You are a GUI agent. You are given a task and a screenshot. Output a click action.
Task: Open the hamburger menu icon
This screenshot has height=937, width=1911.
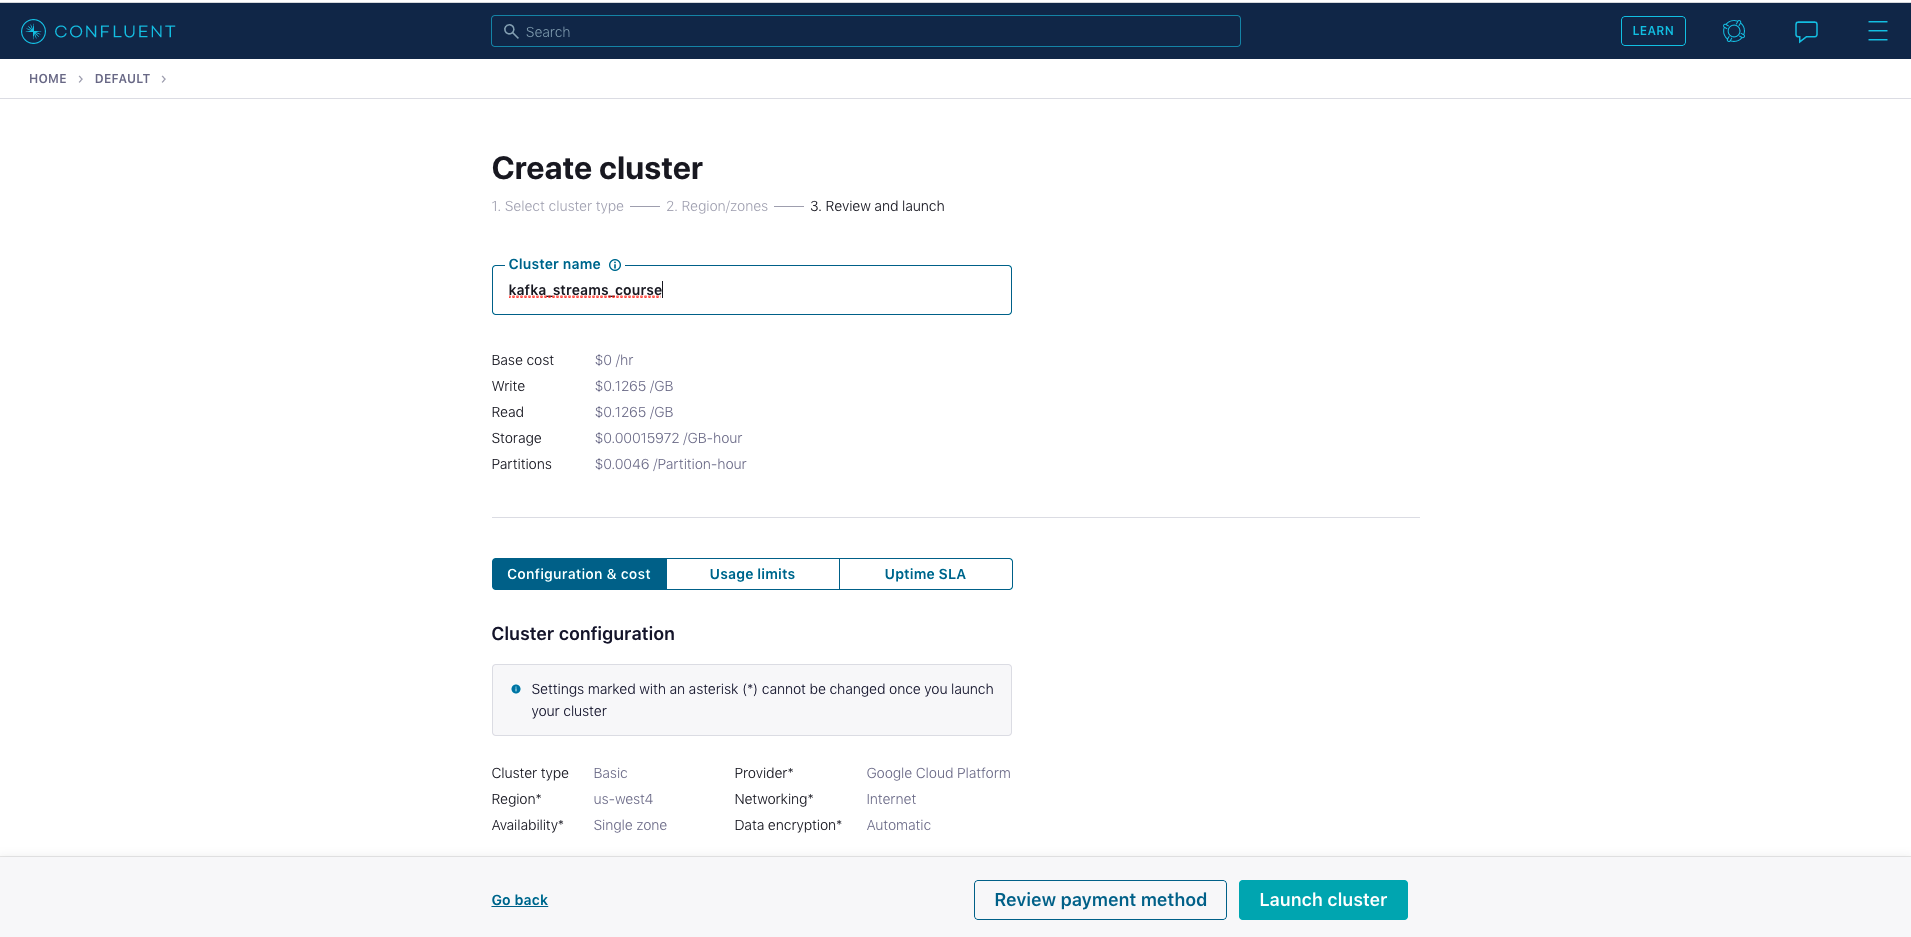[x=1878, y=31]
